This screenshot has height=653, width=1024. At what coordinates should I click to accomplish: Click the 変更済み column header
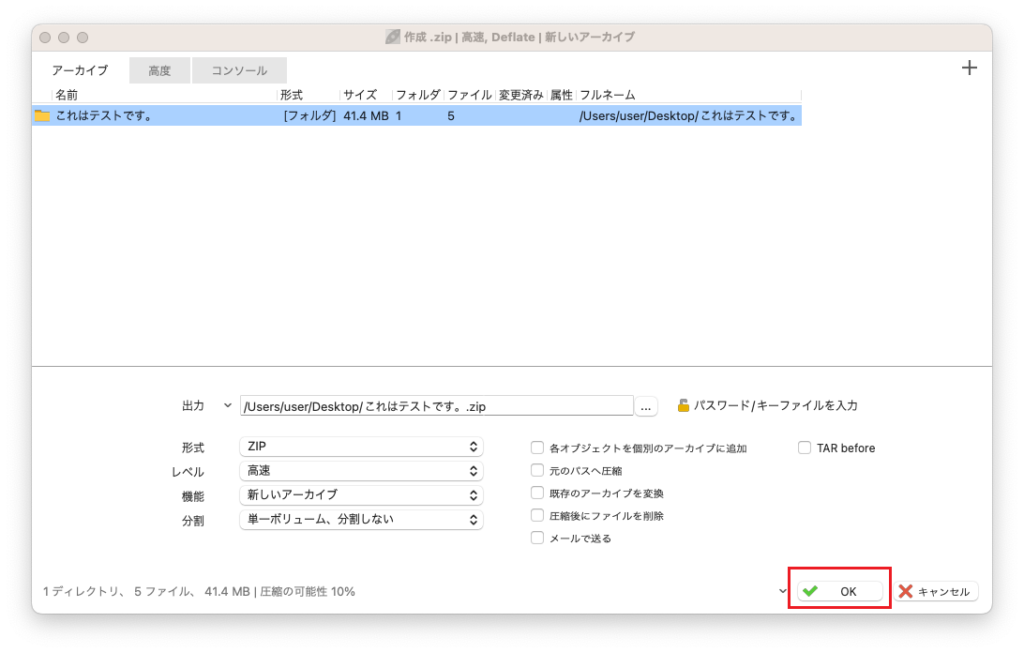coord(520,95)
